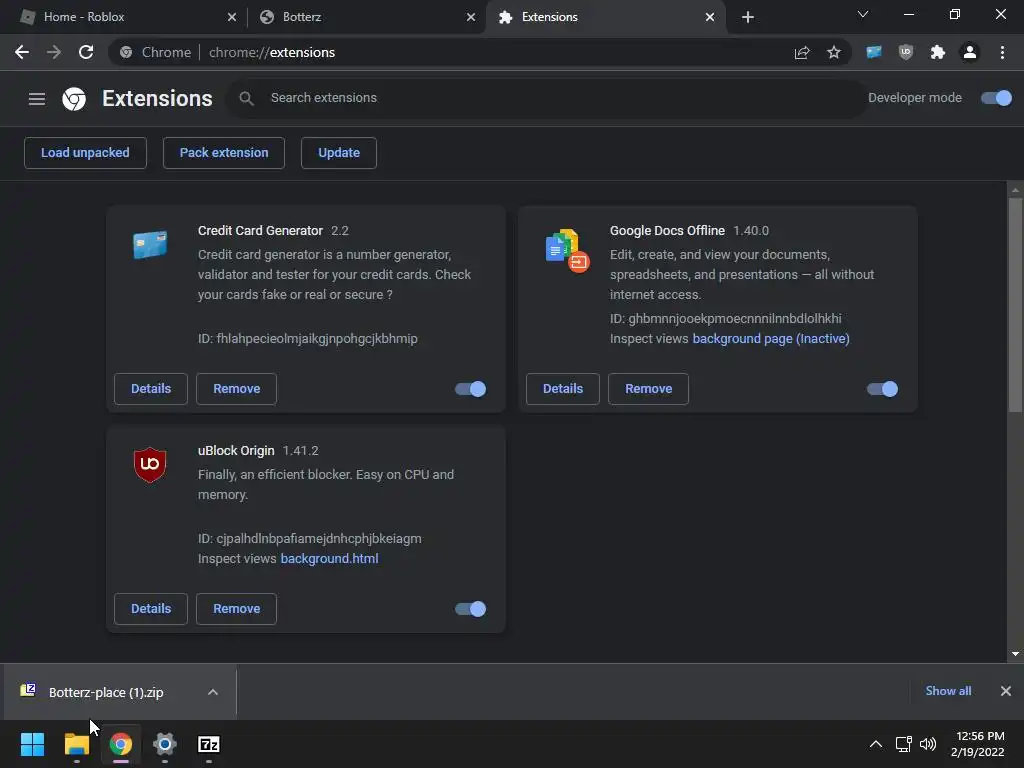Screen dimensions: 1024x768
Task: Click the search magnifier icon
Action: tap(246, 99)
